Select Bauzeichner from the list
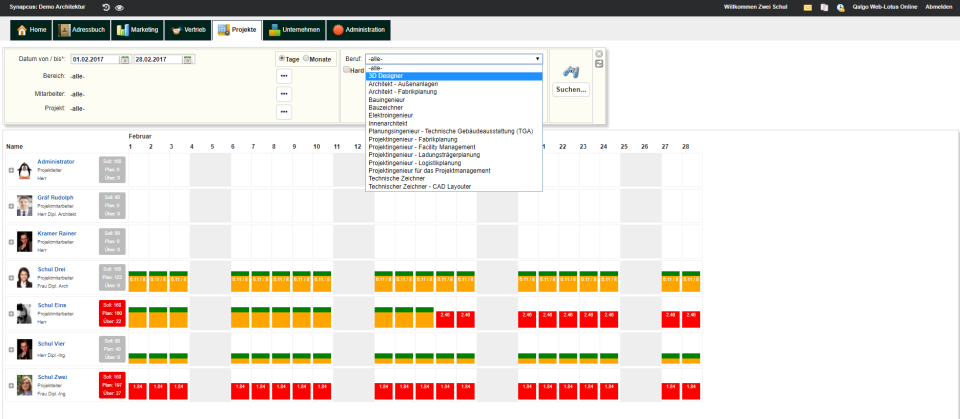The height and width of the screenshot is (419, 960). (454, 107)
